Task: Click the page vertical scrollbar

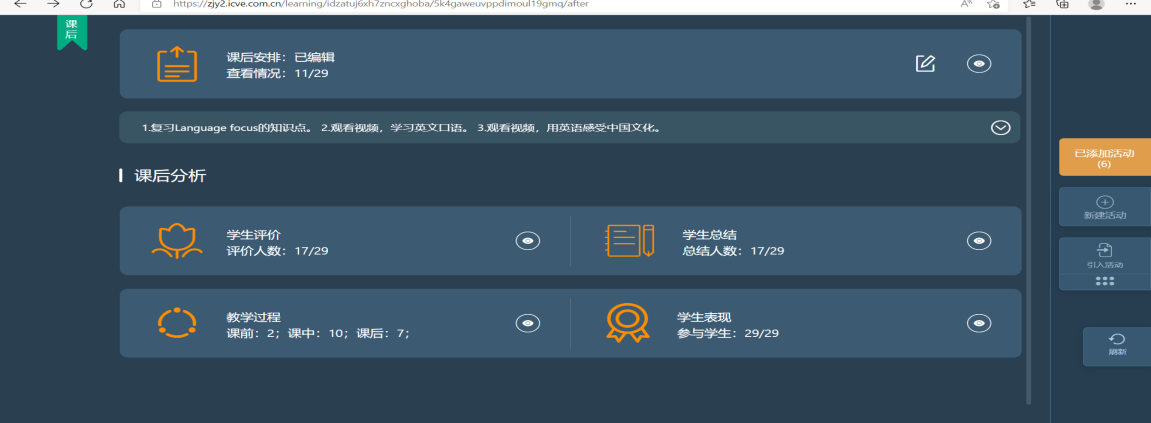Action: coord(1029,209)
